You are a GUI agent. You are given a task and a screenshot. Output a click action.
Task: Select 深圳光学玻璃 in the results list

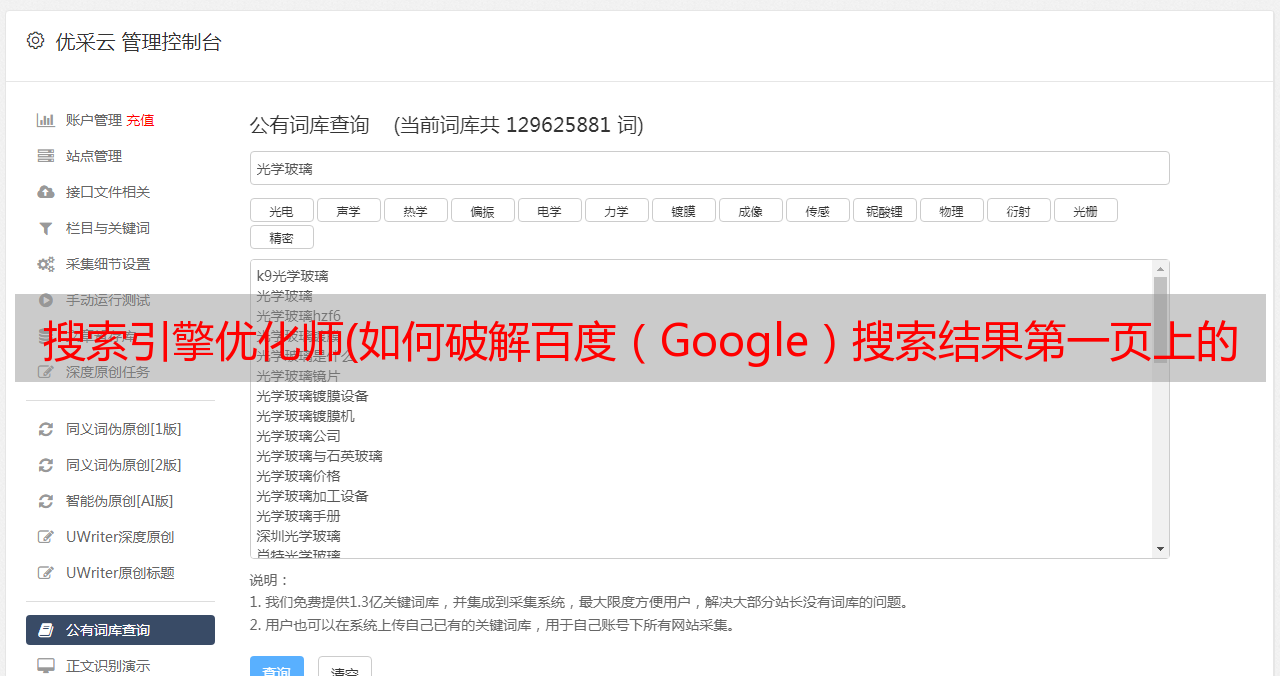pos(298,536)
